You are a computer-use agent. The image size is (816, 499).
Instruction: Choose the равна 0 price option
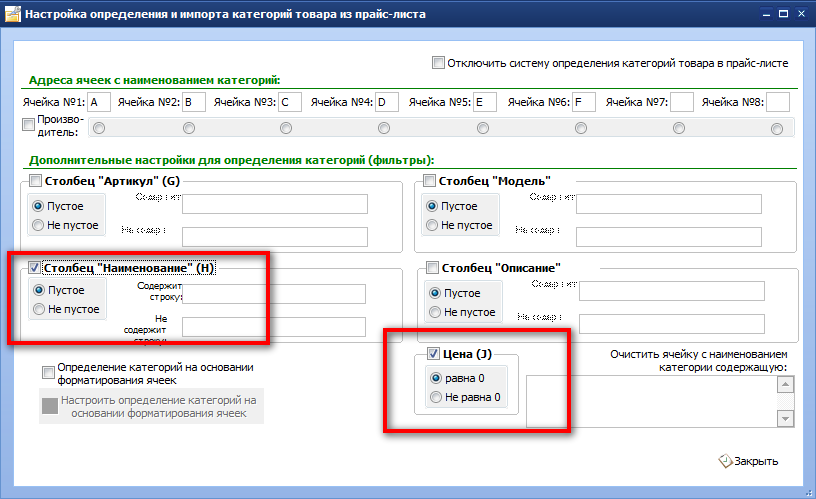436,378
